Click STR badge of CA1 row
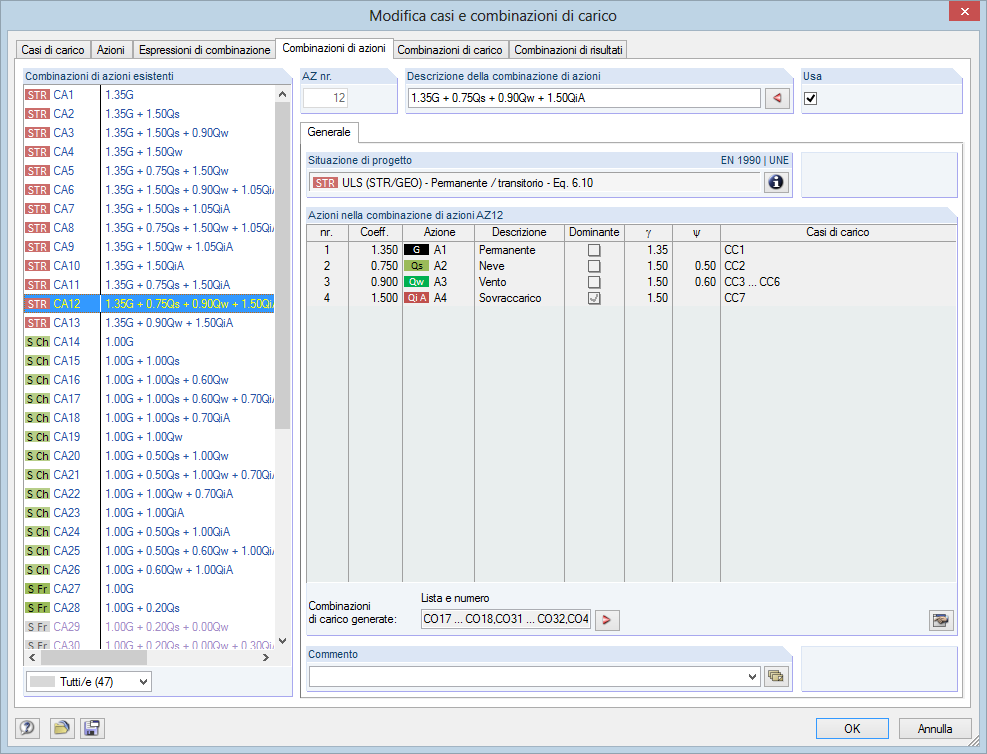 [37, 95]
